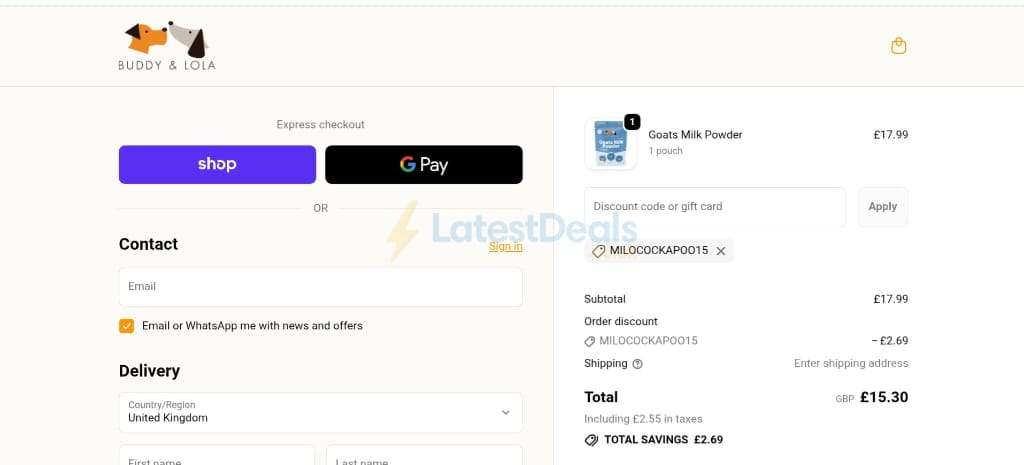Open the shipping info help icon
1024x465 pixels.
coord(637,364)
